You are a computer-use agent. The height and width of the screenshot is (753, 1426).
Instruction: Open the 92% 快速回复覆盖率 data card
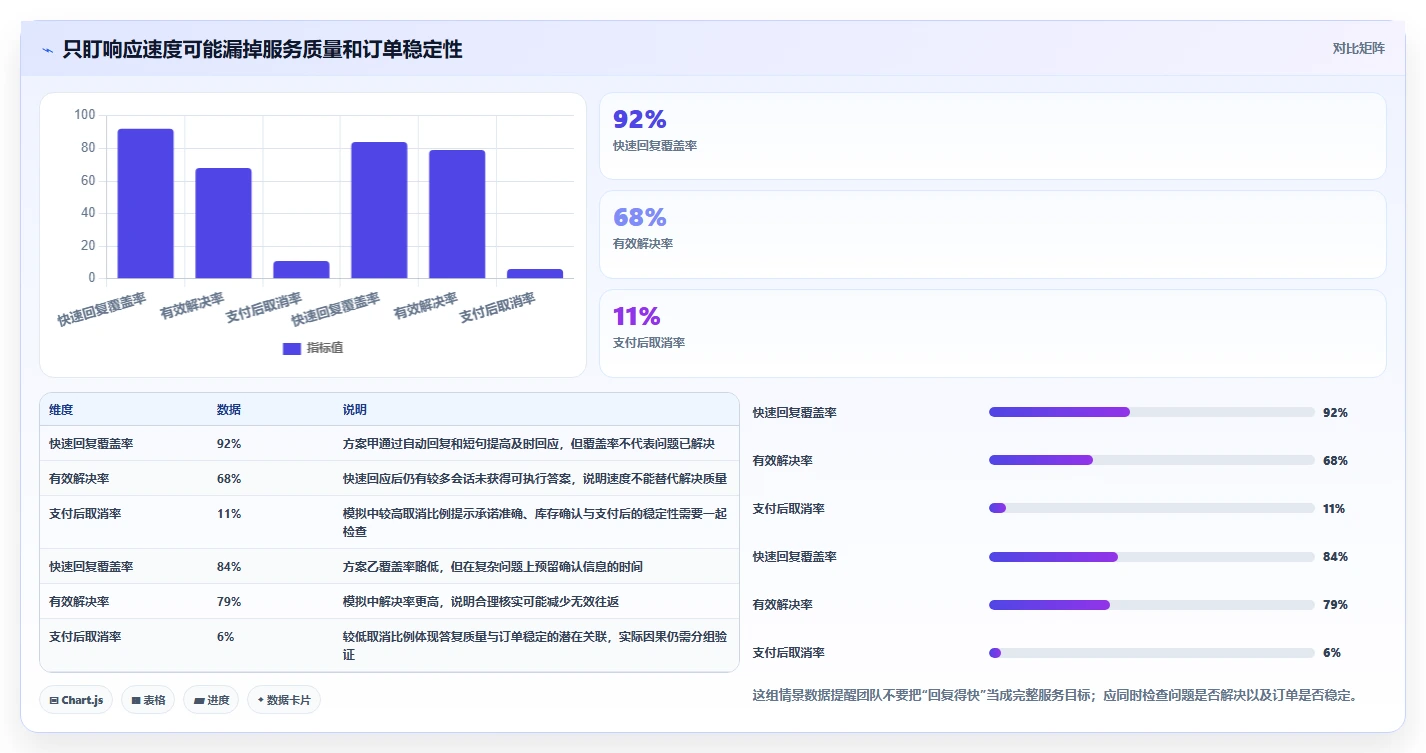pyautogui.click(x=992, y=136)
